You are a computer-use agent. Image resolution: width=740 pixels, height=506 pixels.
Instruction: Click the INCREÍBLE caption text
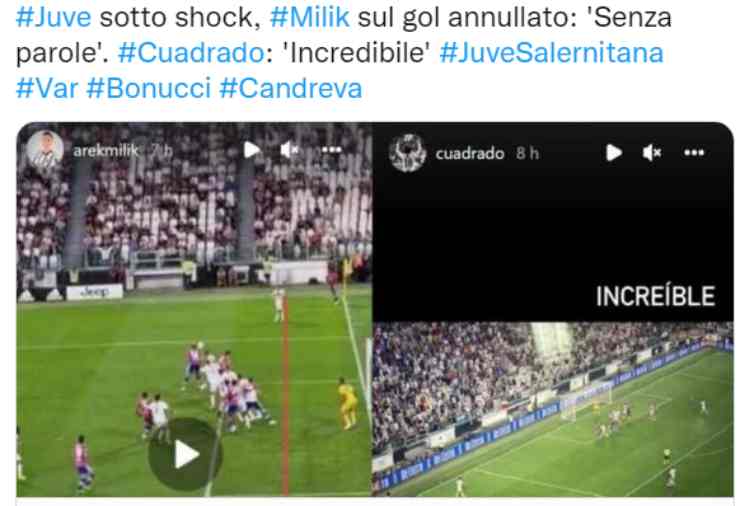pyautogui.click(x=656, y=296)
